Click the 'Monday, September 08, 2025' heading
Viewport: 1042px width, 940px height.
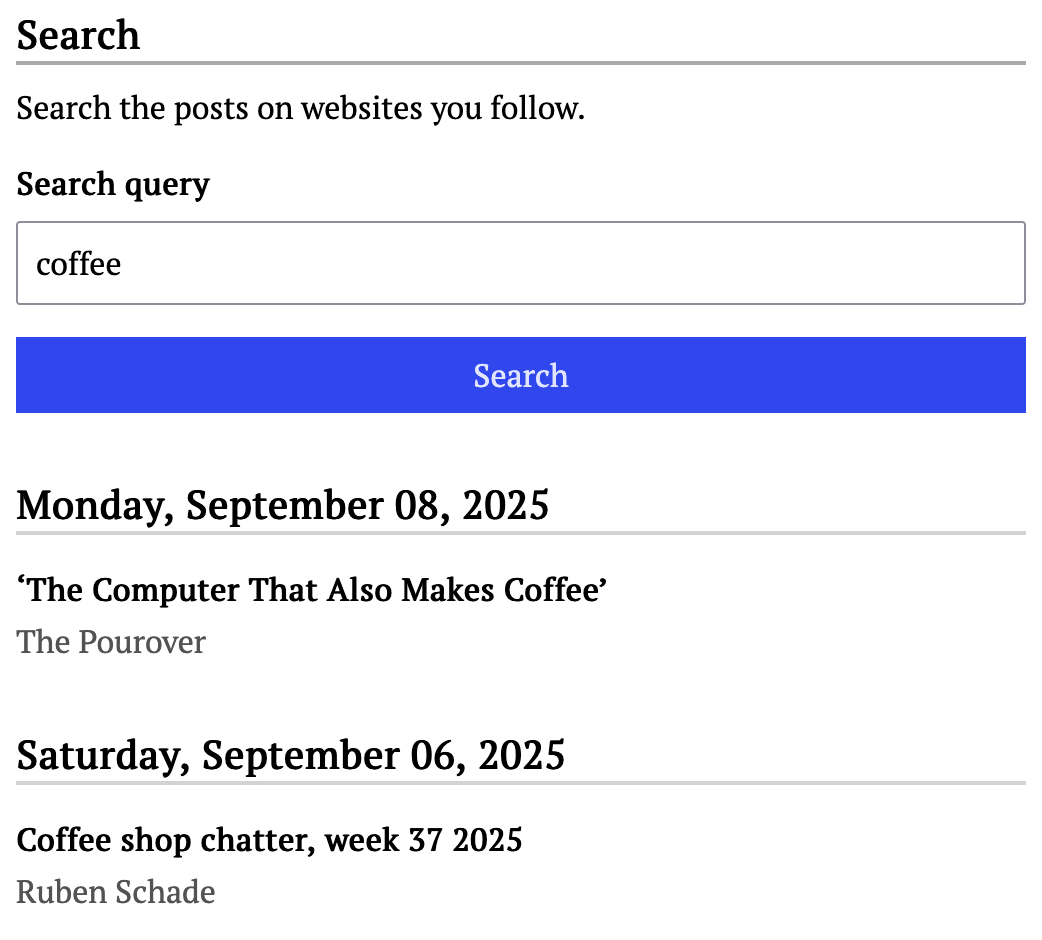click(283, 505)
